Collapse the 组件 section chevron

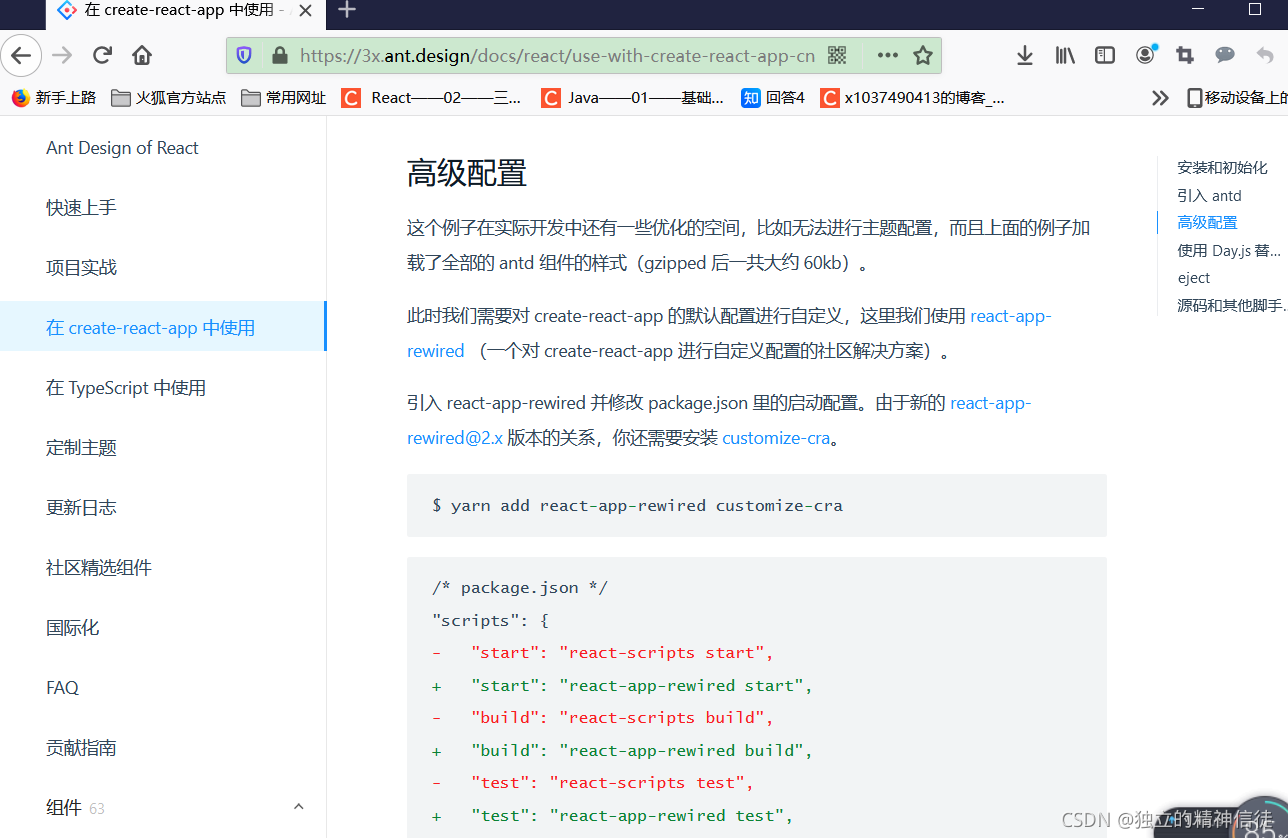(298, 807)
